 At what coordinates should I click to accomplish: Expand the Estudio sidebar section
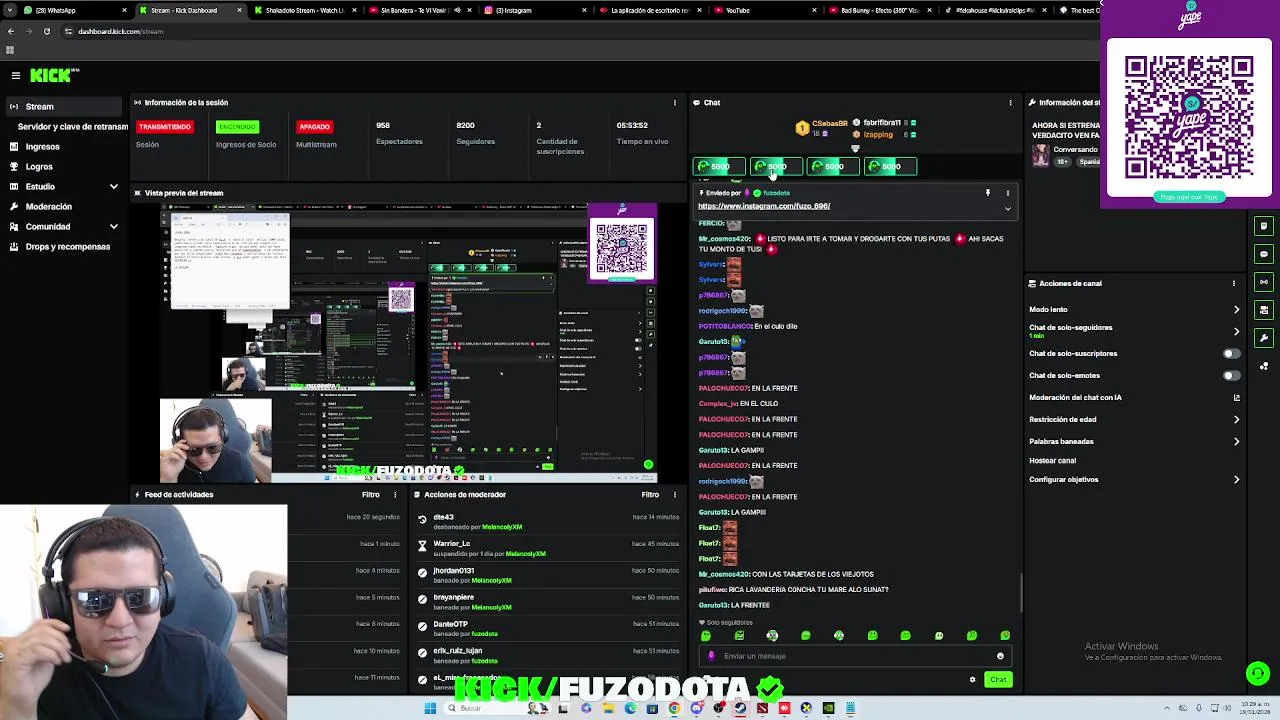pyautogui.click(x=113, y=186)
